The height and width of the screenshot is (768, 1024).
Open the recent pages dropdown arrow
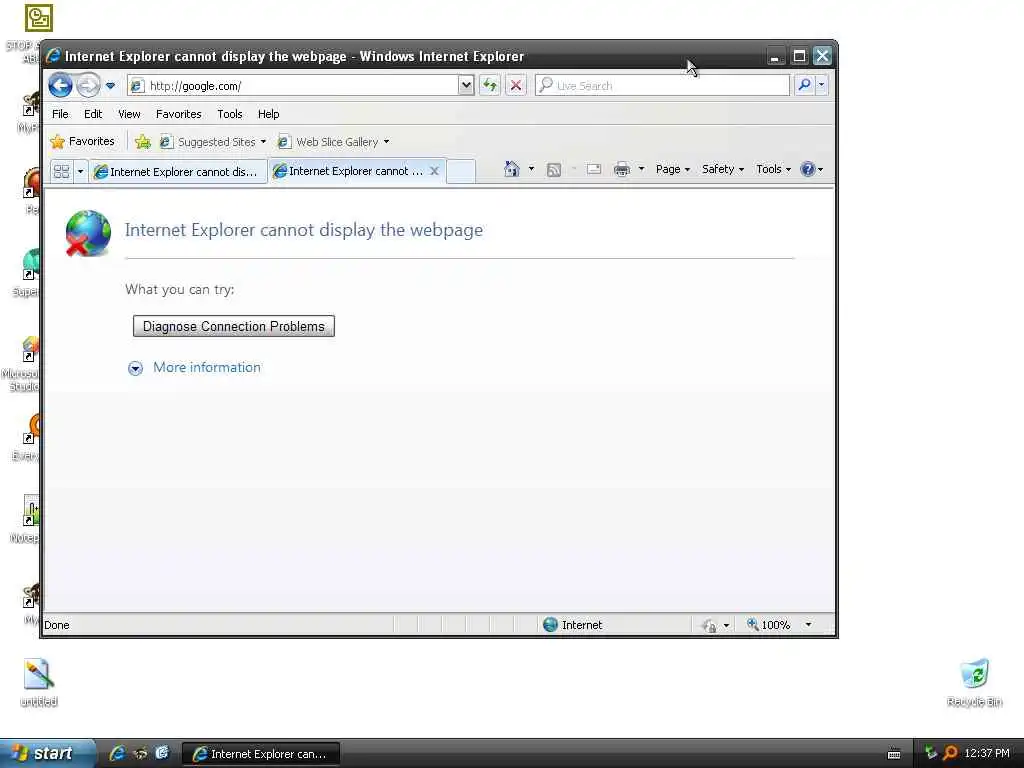click(x=110, y=86)
